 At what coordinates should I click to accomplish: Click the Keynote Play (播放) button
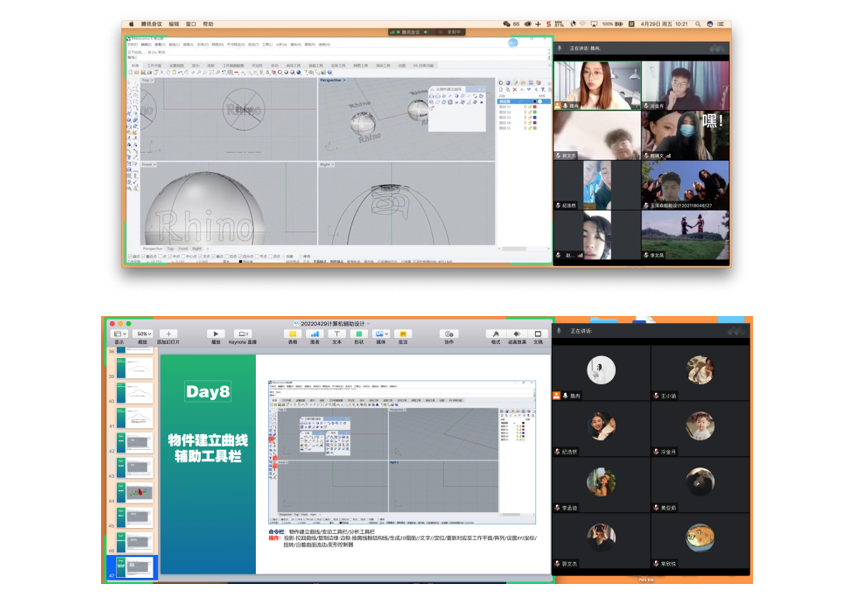point(215,334)
